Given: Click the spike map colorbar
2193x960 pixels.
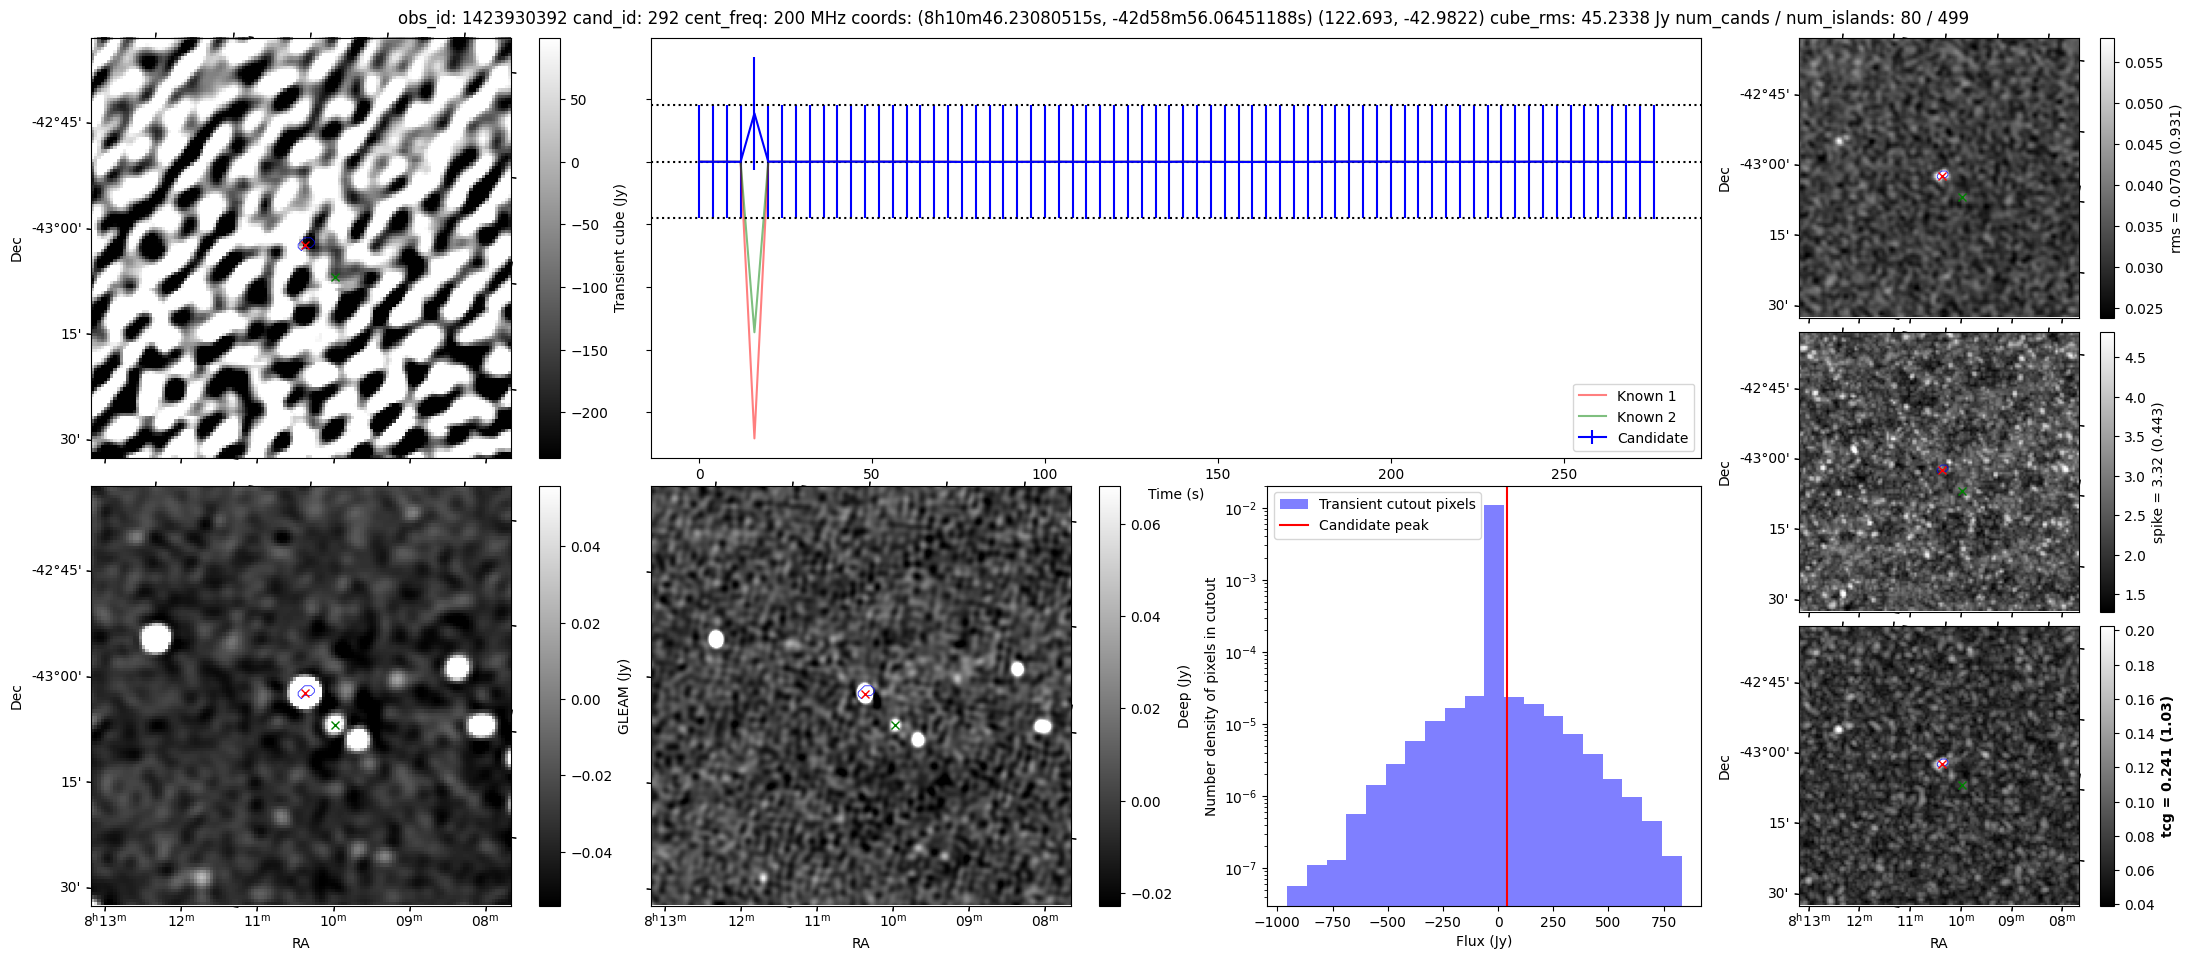Looking at the screenshot, I should [2107, 472].
